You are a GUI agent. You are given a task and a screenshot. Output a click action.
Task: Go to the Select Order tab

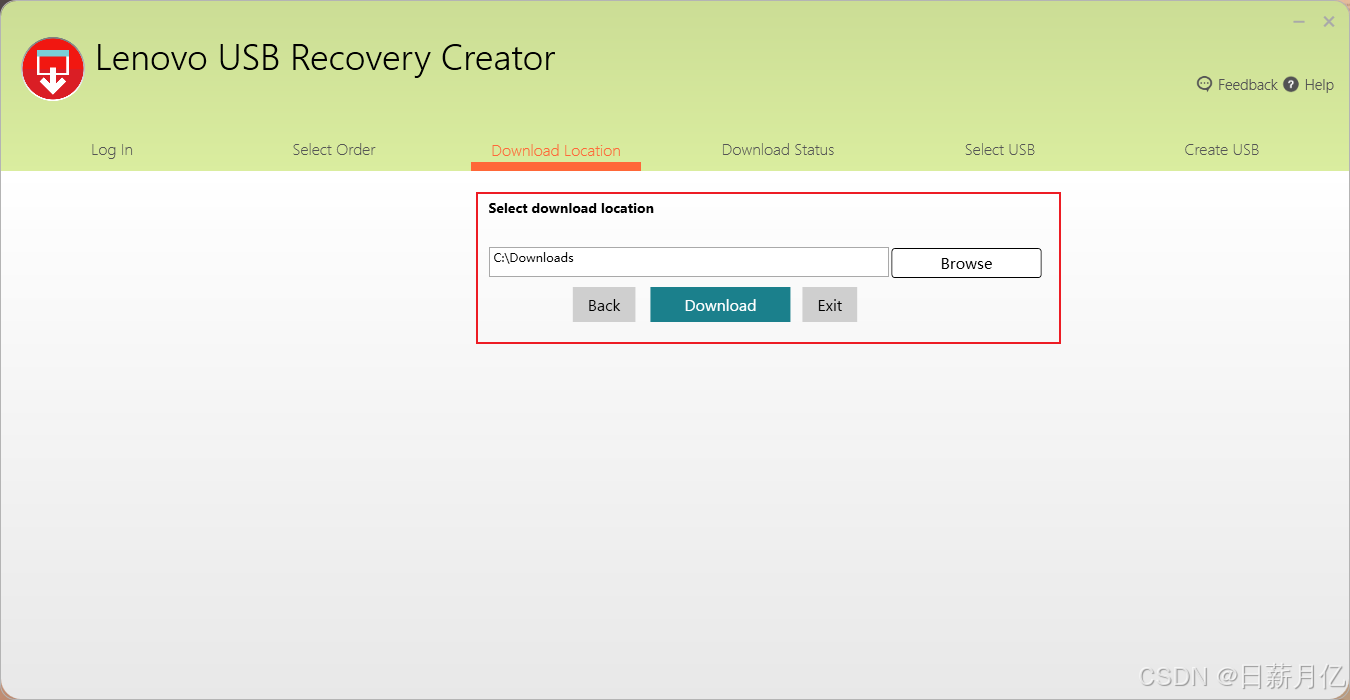[334, 150]
